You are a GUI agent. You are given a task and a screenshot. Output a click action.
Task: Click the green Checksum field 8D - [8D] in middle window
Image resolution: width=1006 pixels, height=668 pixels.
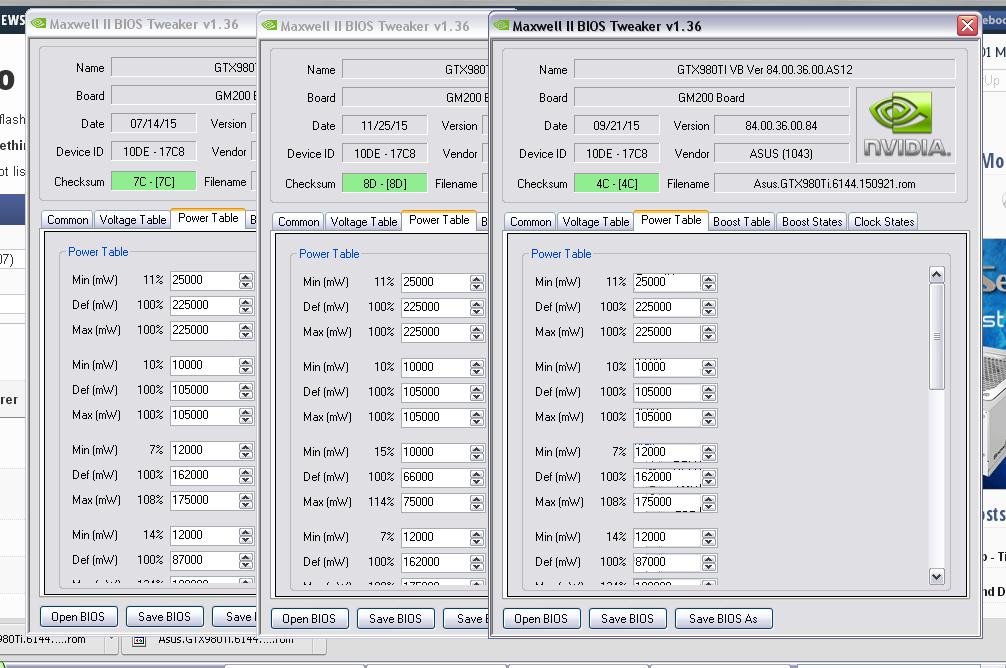point(384,184)
